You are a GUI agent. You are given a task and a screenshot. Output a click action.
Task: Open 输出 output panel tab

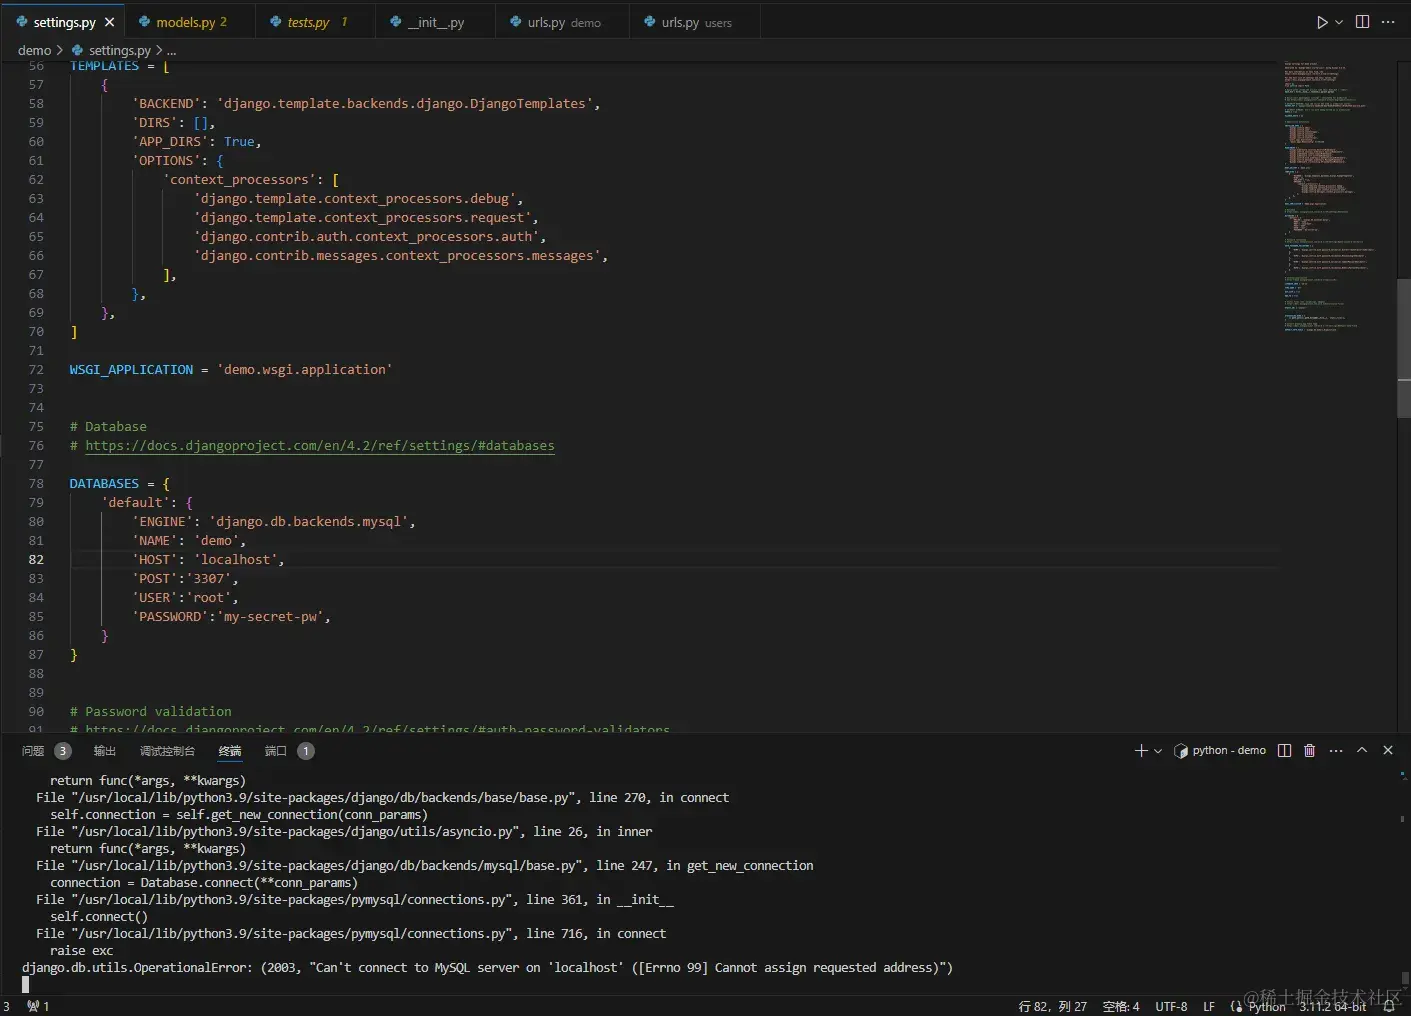pos(105,751)
